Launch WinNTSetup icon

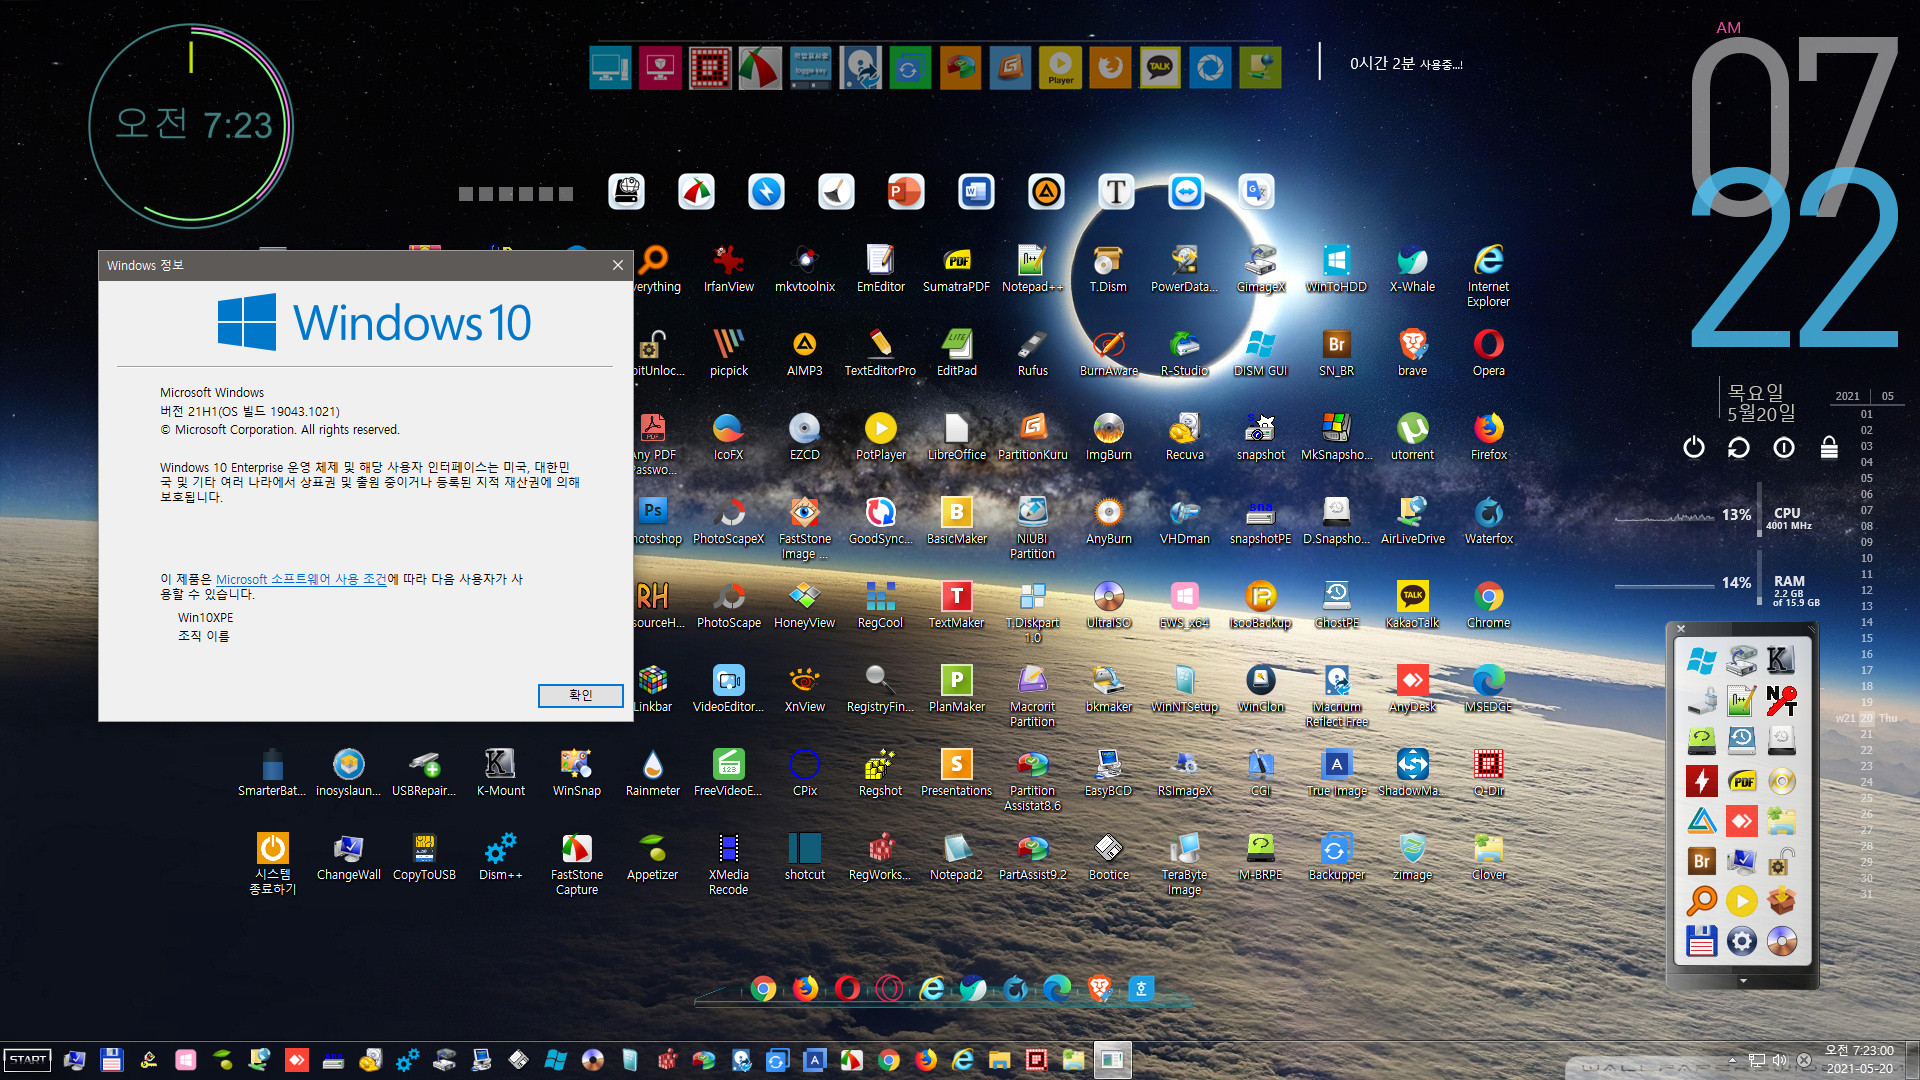1184,689
